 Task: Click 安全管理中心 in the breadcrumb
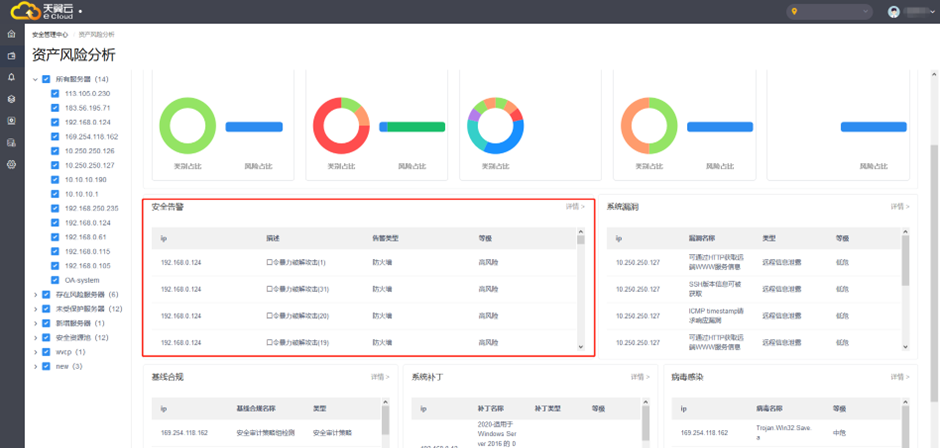(51, 34)
